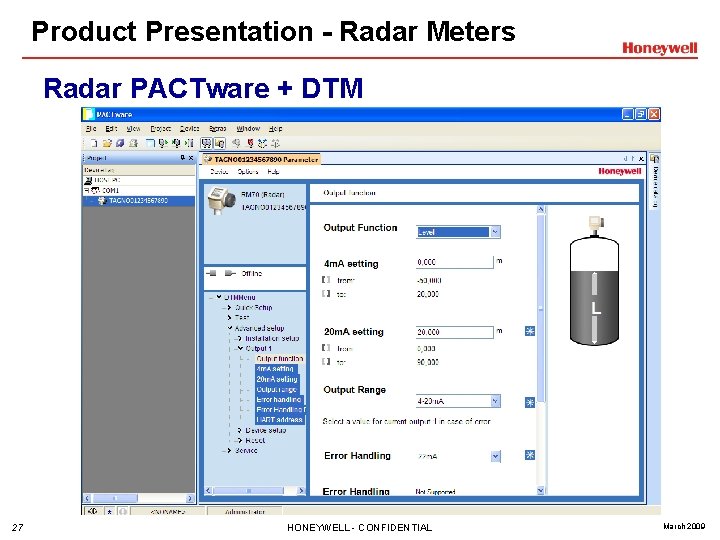The image size is (720, 540).
Task: Click the blank window icon beside the print icon
Action: (150, 143)
